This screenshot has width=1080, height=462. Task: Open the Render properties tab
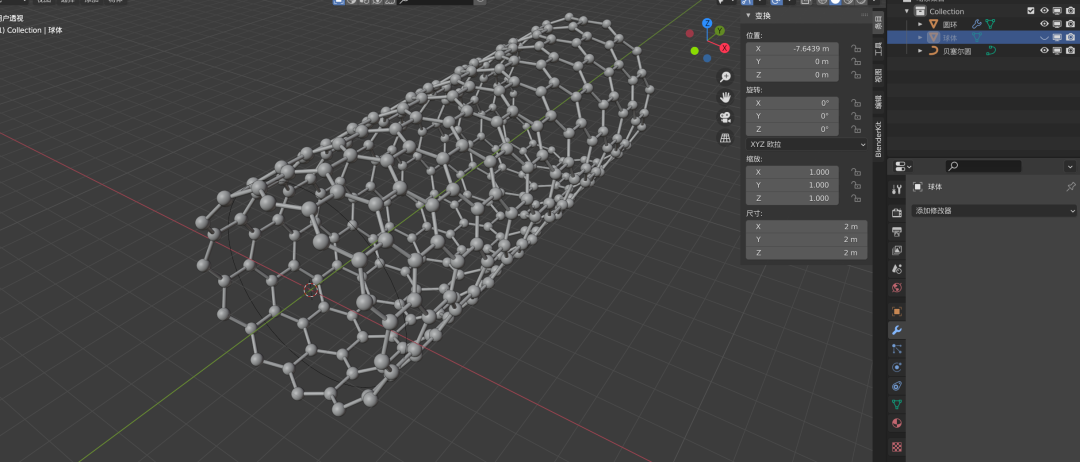tap(896, 213)
